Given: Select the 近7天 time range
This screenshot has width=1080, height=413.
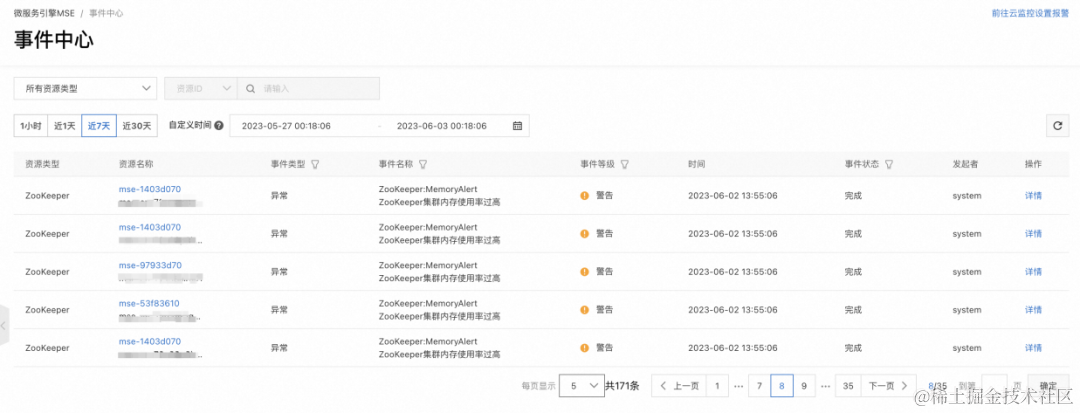Looking at the screenshot, I should 98,126.
